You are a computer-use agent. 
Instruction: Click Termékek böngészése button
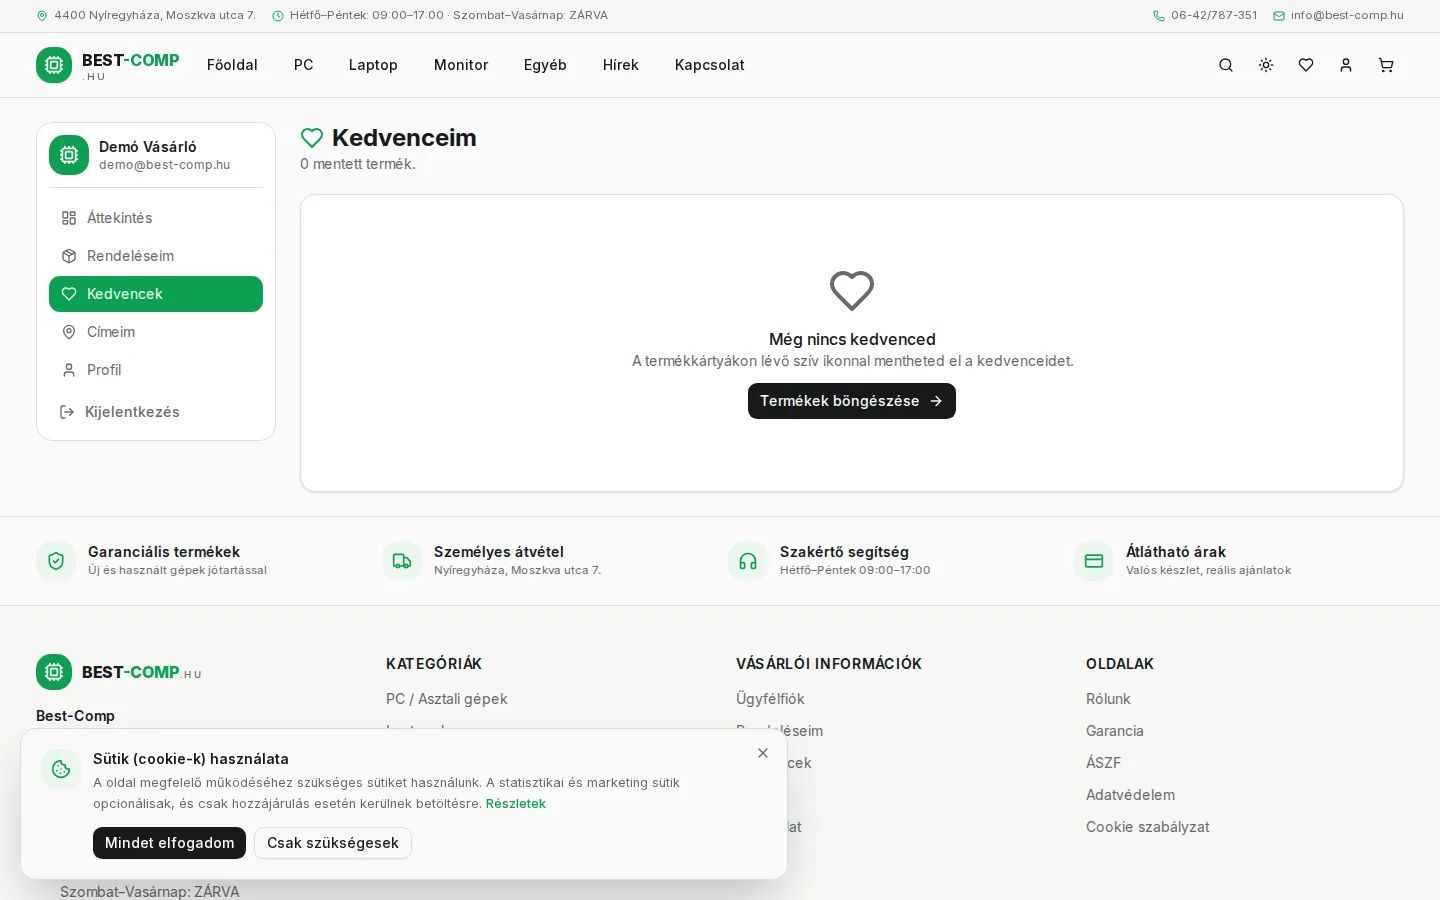[852, 401]
